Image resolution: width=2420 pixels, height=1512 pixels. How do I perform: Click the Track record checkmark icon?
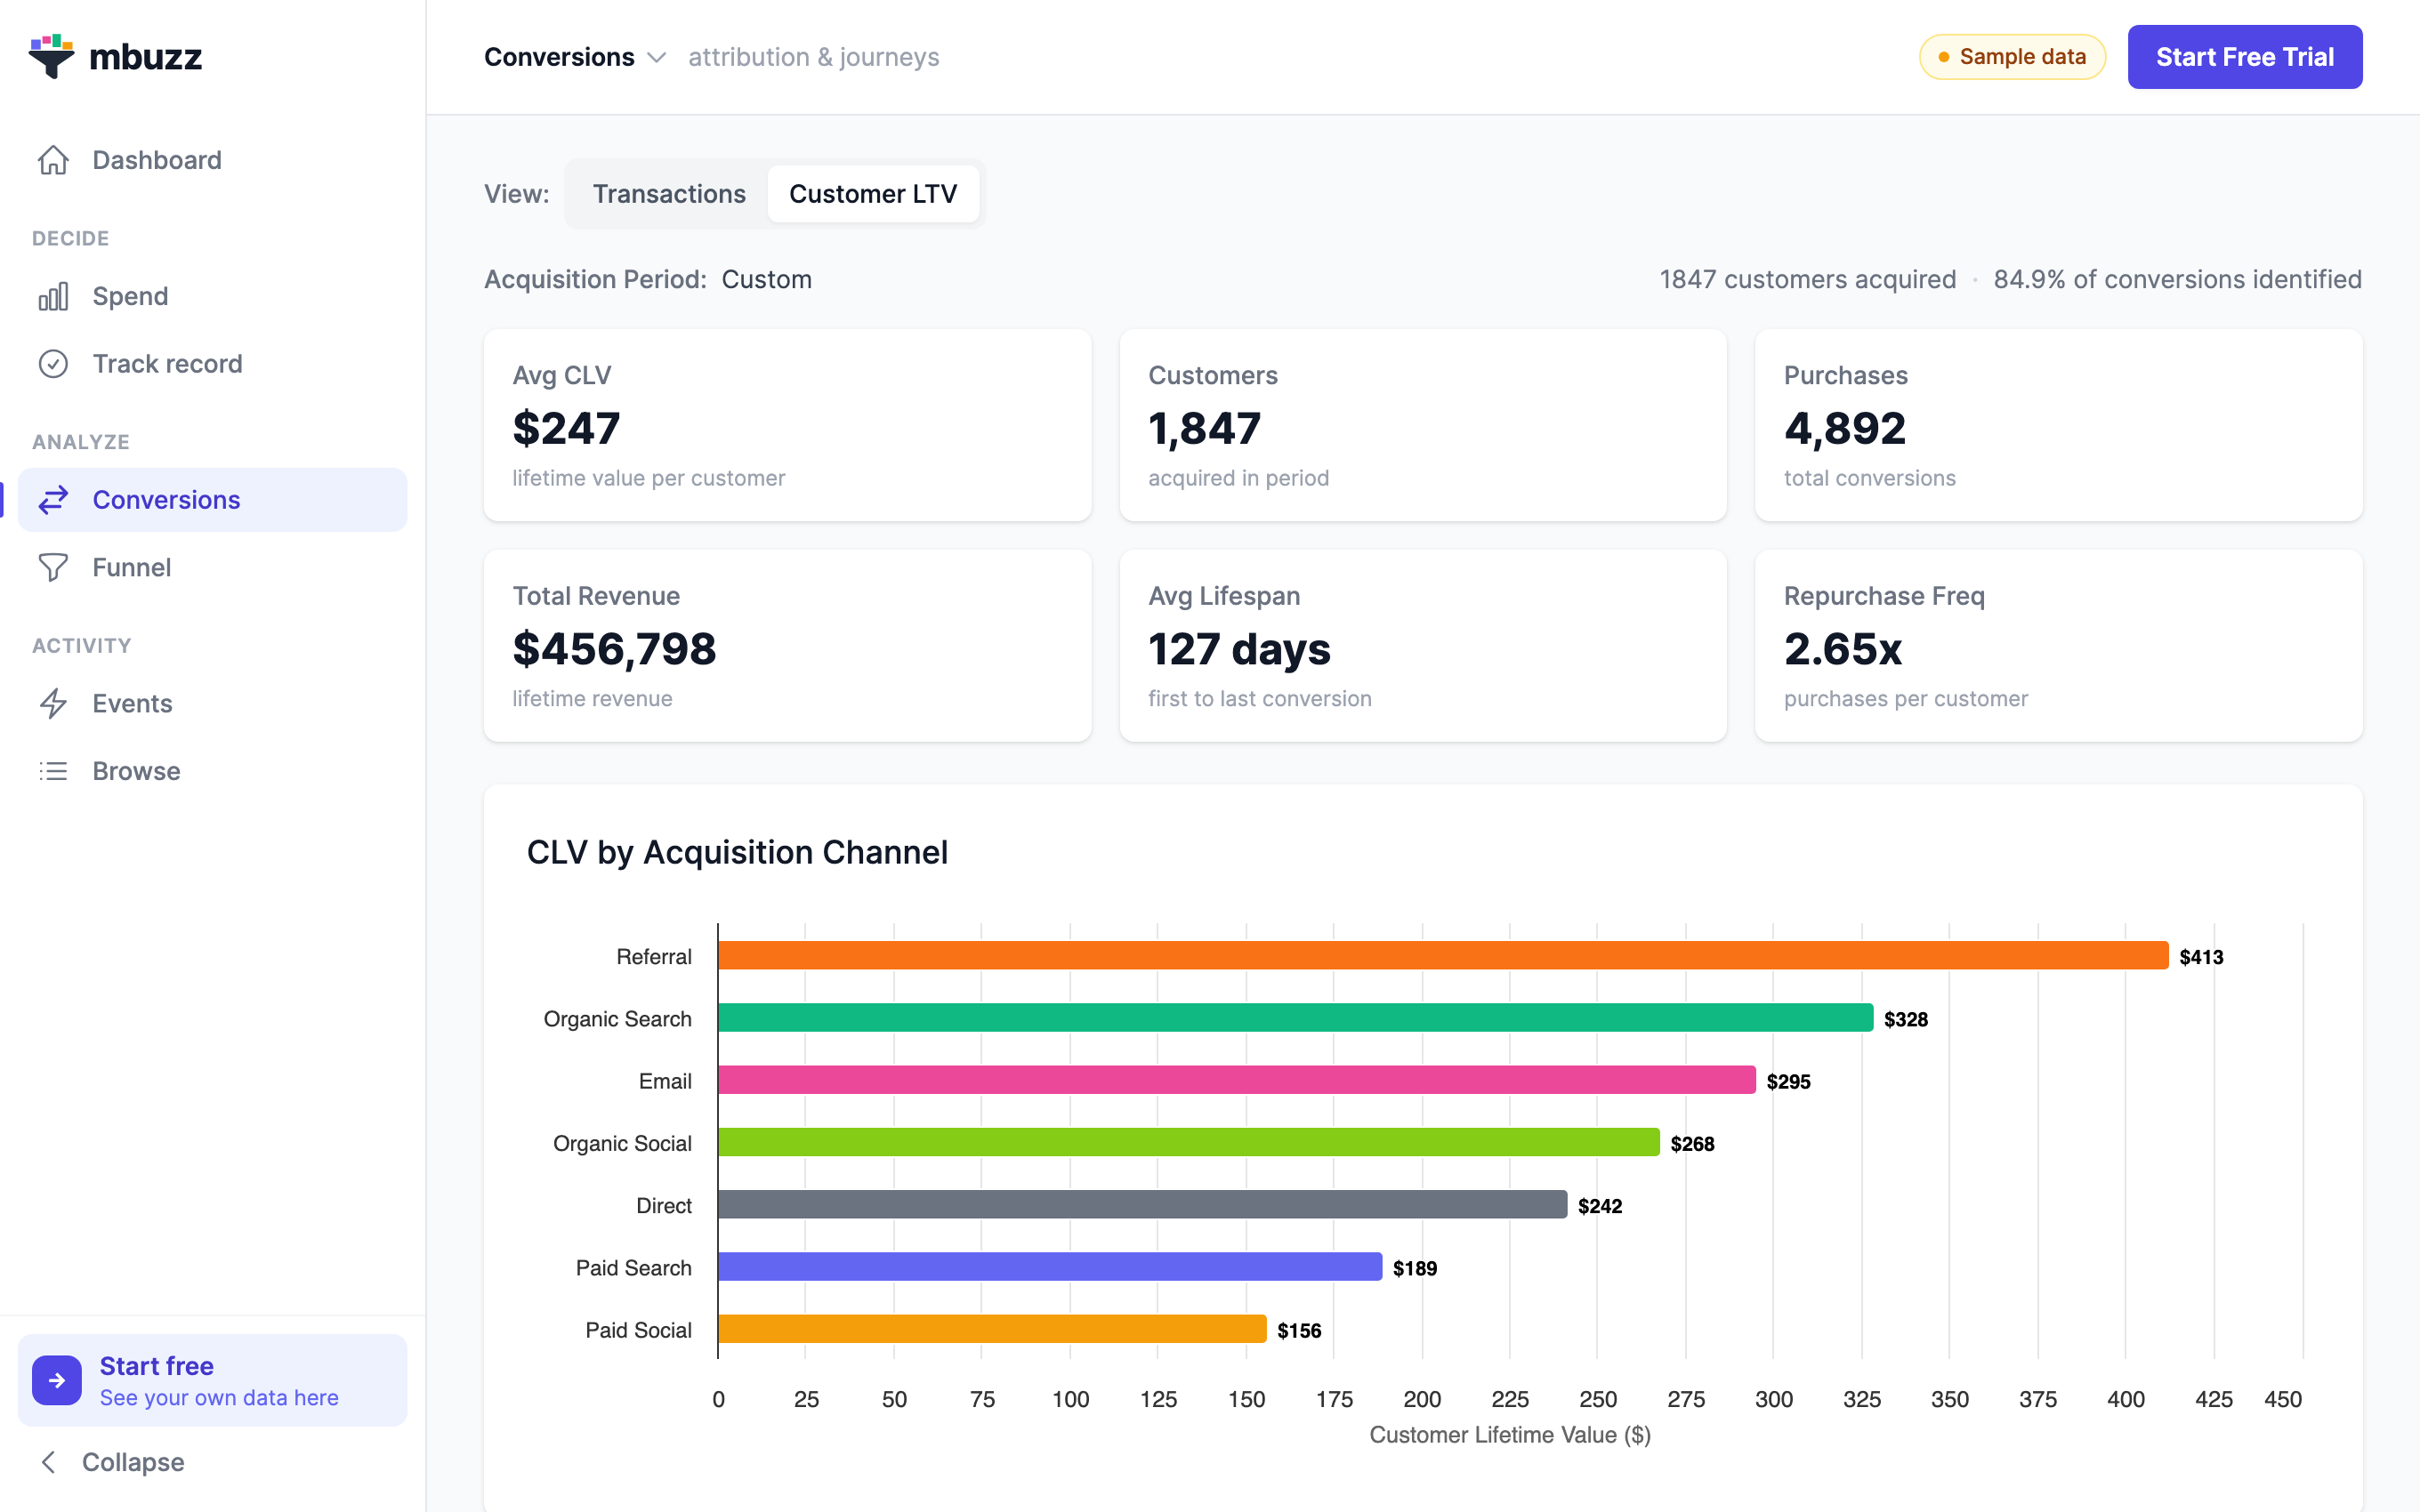(53, 364)
